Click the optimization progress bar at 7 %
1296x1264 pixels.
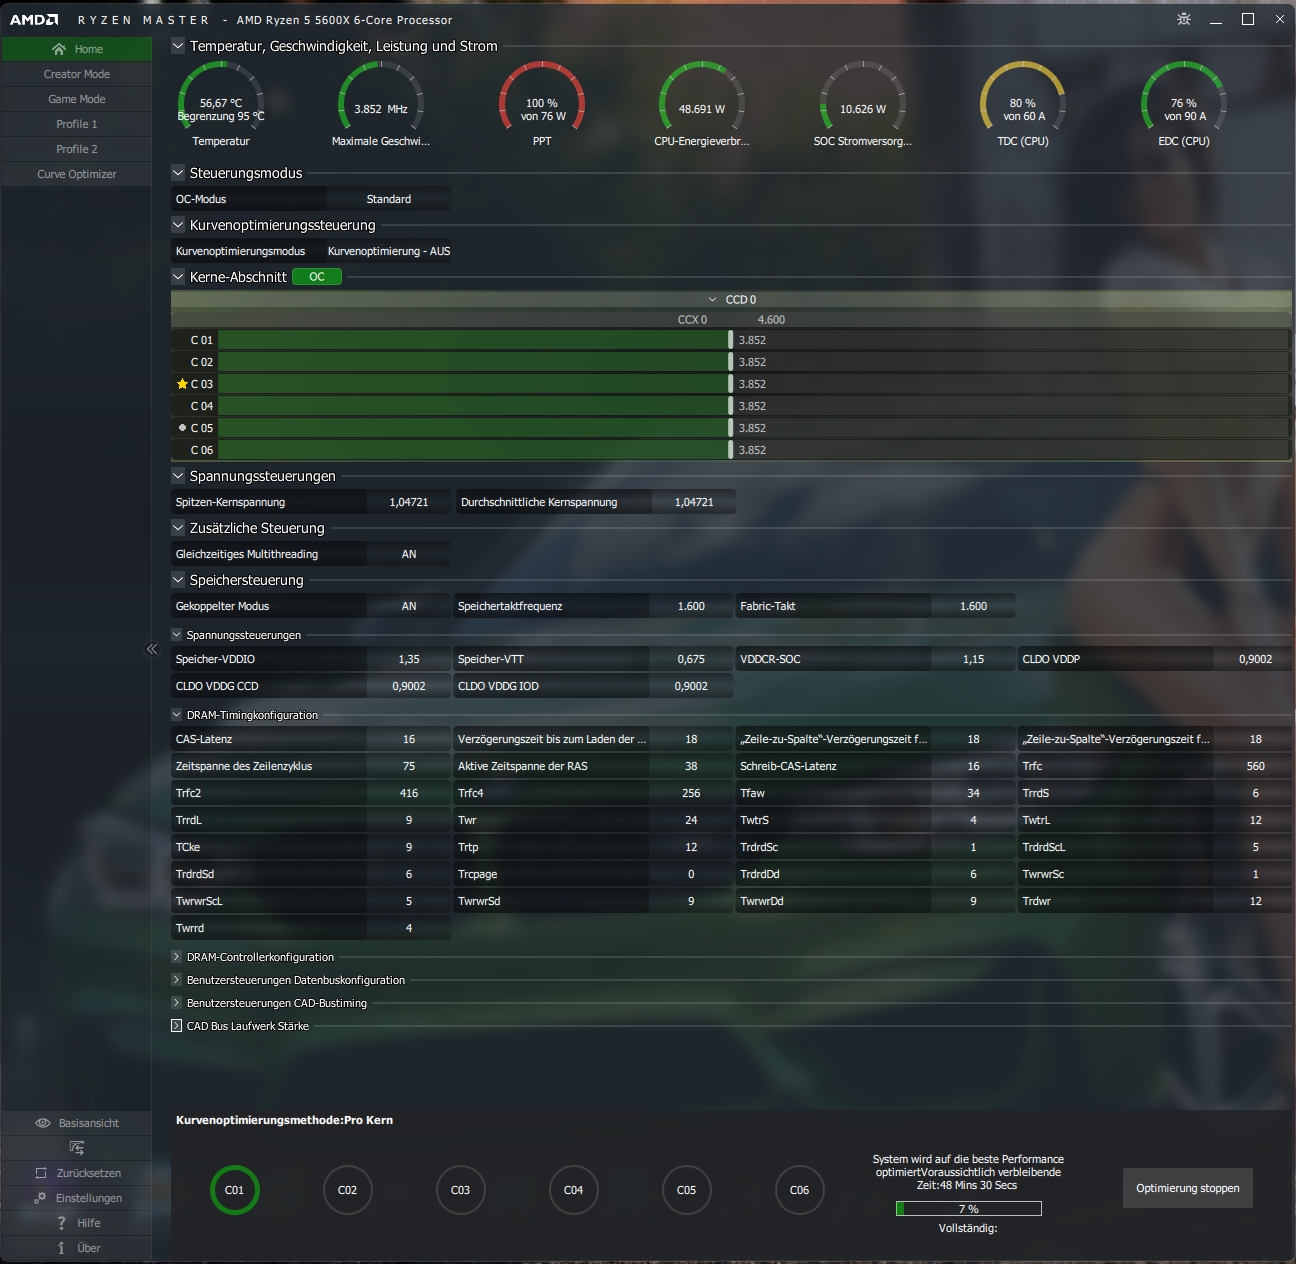968,1209
